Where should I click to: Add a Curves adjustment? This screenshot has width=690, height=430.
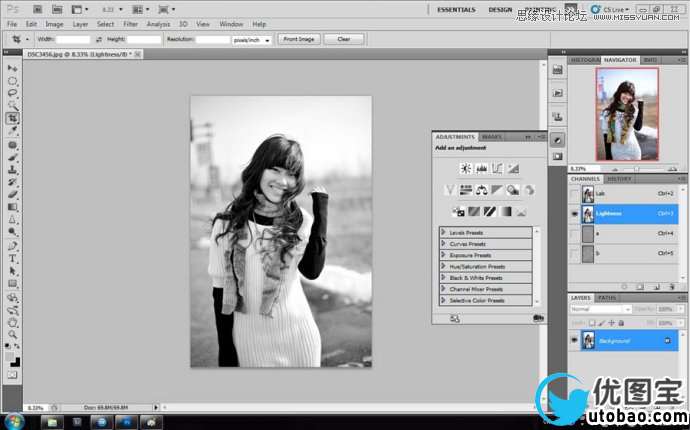pyautogui.click(x=497, y=168)
